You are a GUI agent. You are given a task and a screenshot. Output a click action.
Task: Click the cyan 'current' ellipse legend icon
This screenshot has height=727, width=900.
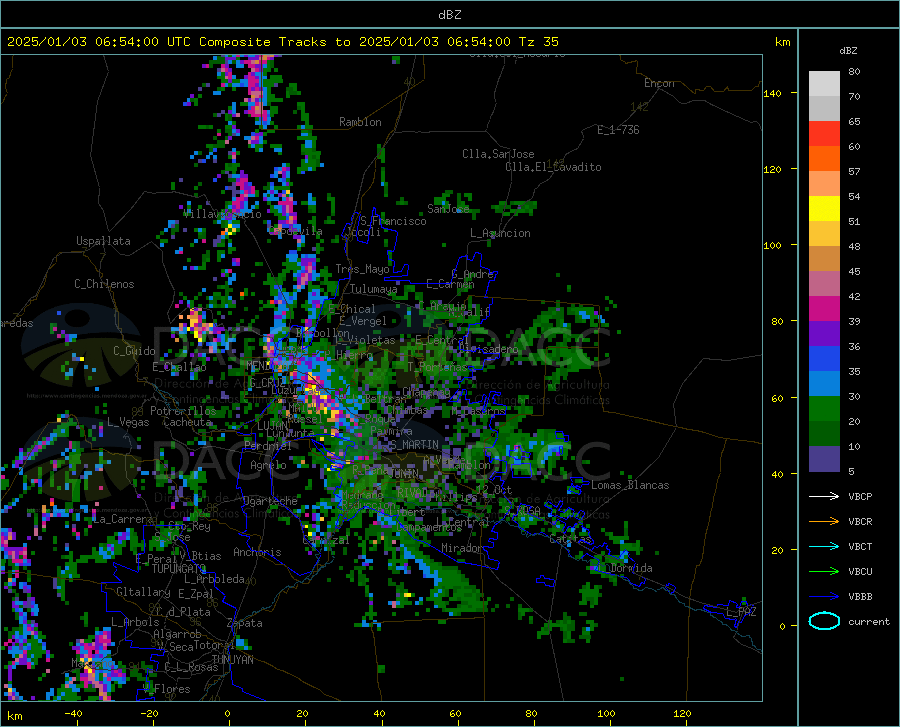(x=824, y=621)
